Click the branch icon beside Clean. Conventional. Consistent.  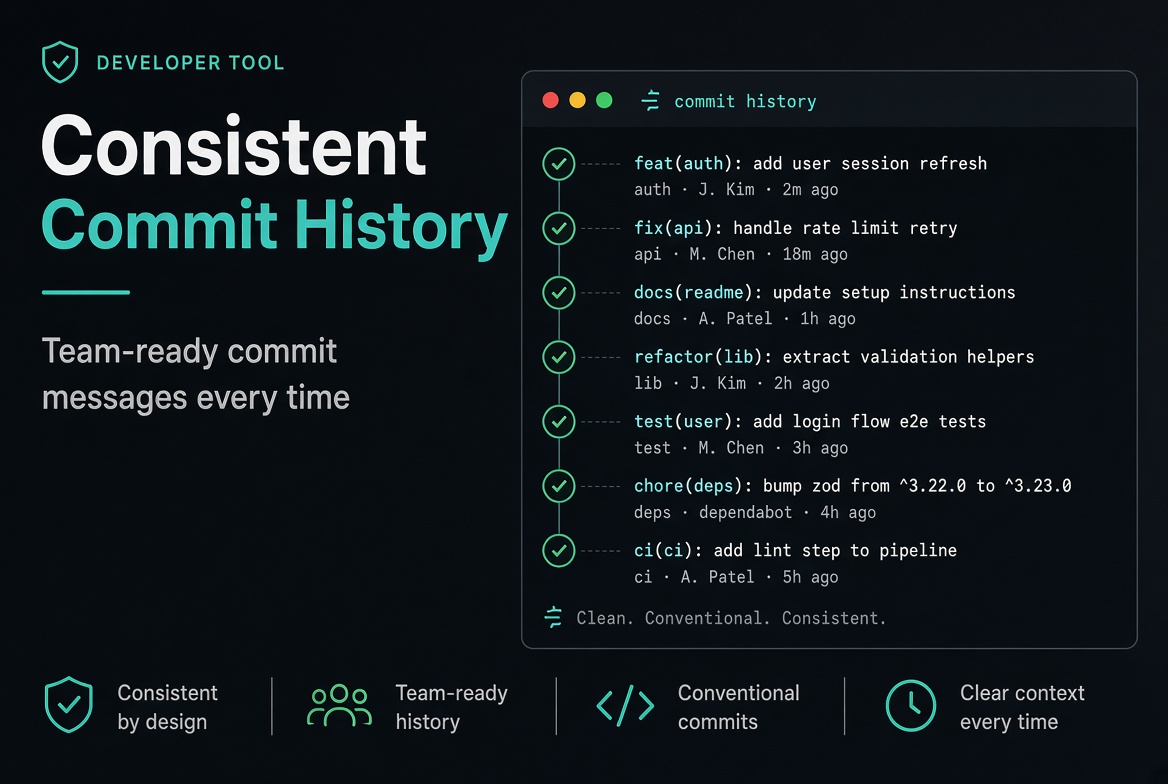coord(553,617)
